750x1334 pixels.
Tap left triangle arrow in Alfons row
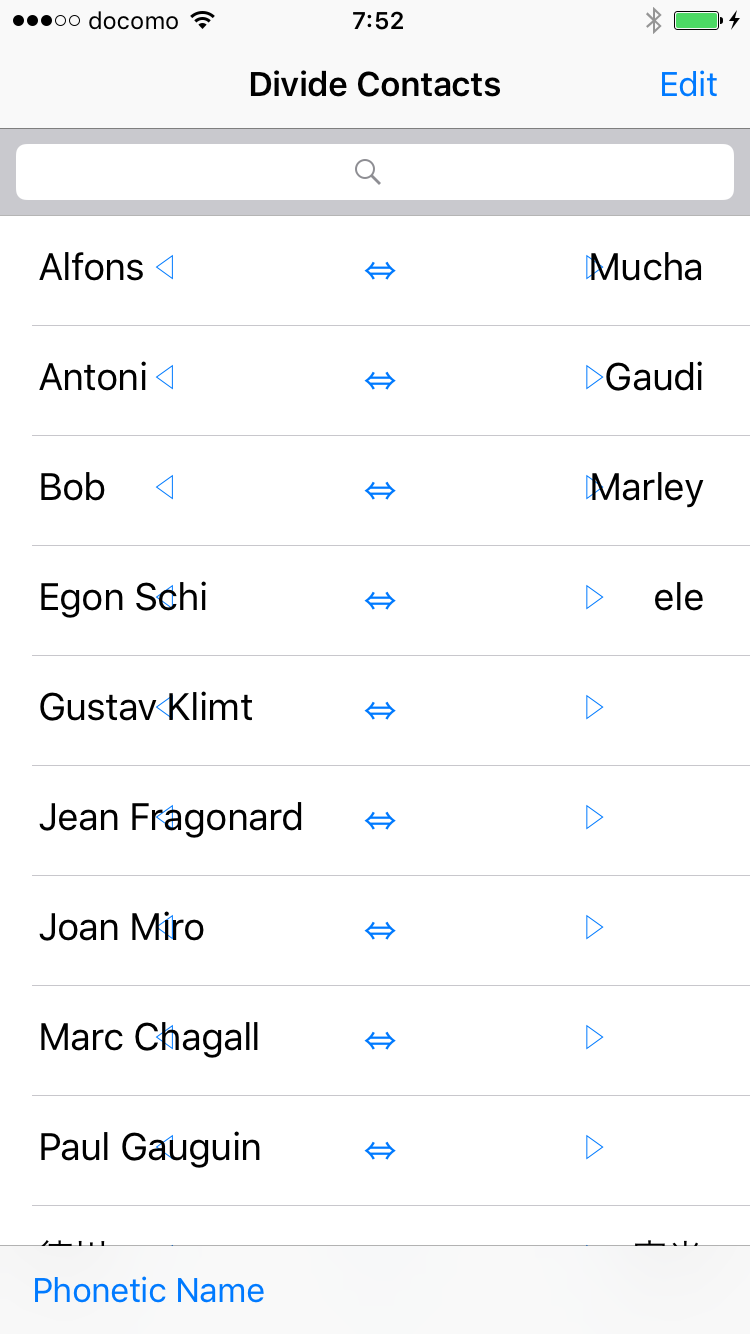165,267
